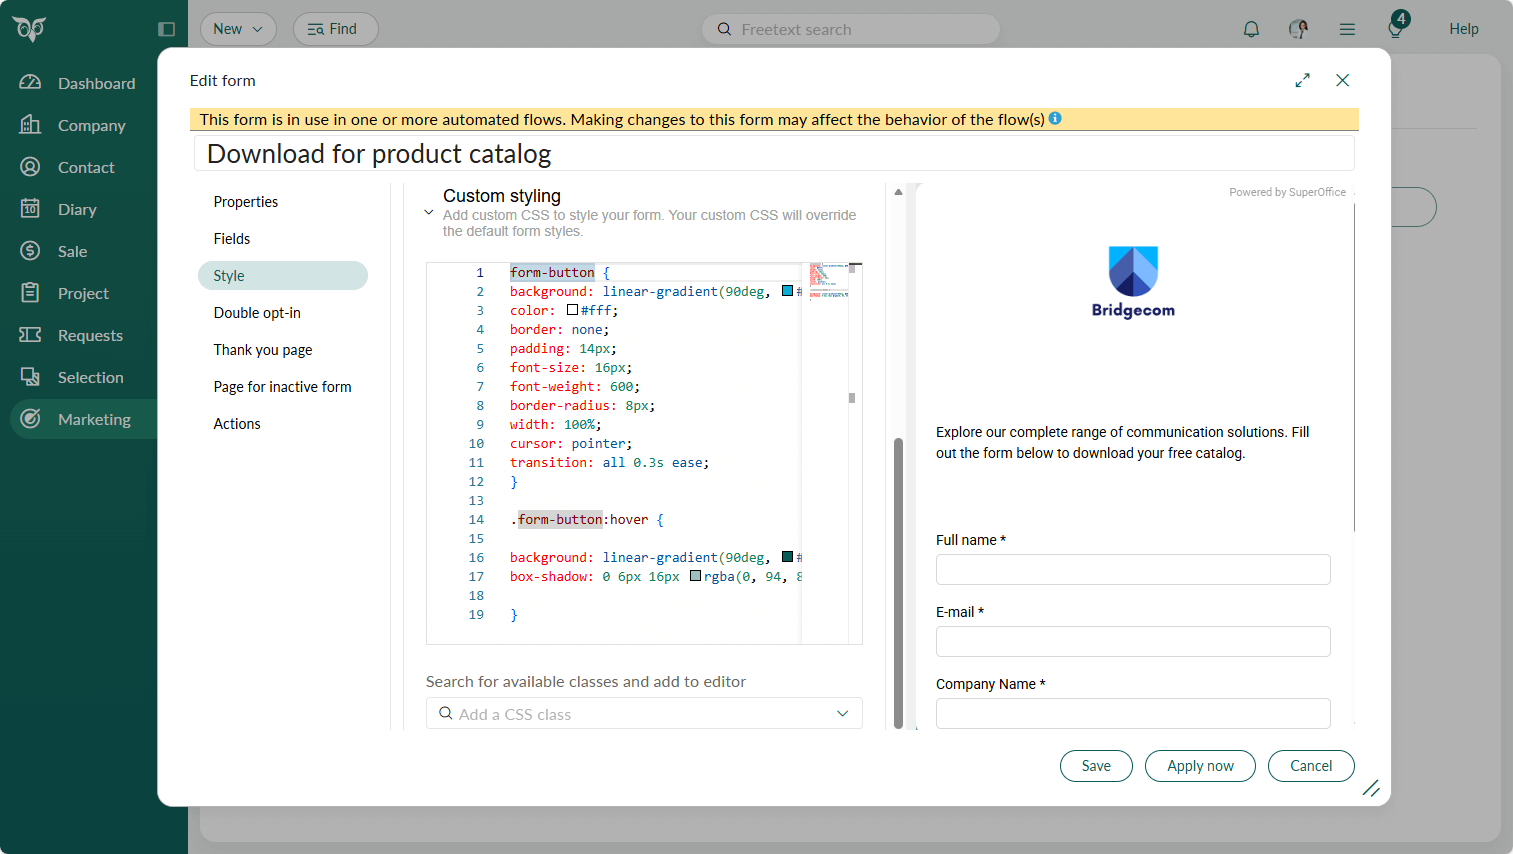
Task: Open the profile avatar menu
Action: (1297, 29)
